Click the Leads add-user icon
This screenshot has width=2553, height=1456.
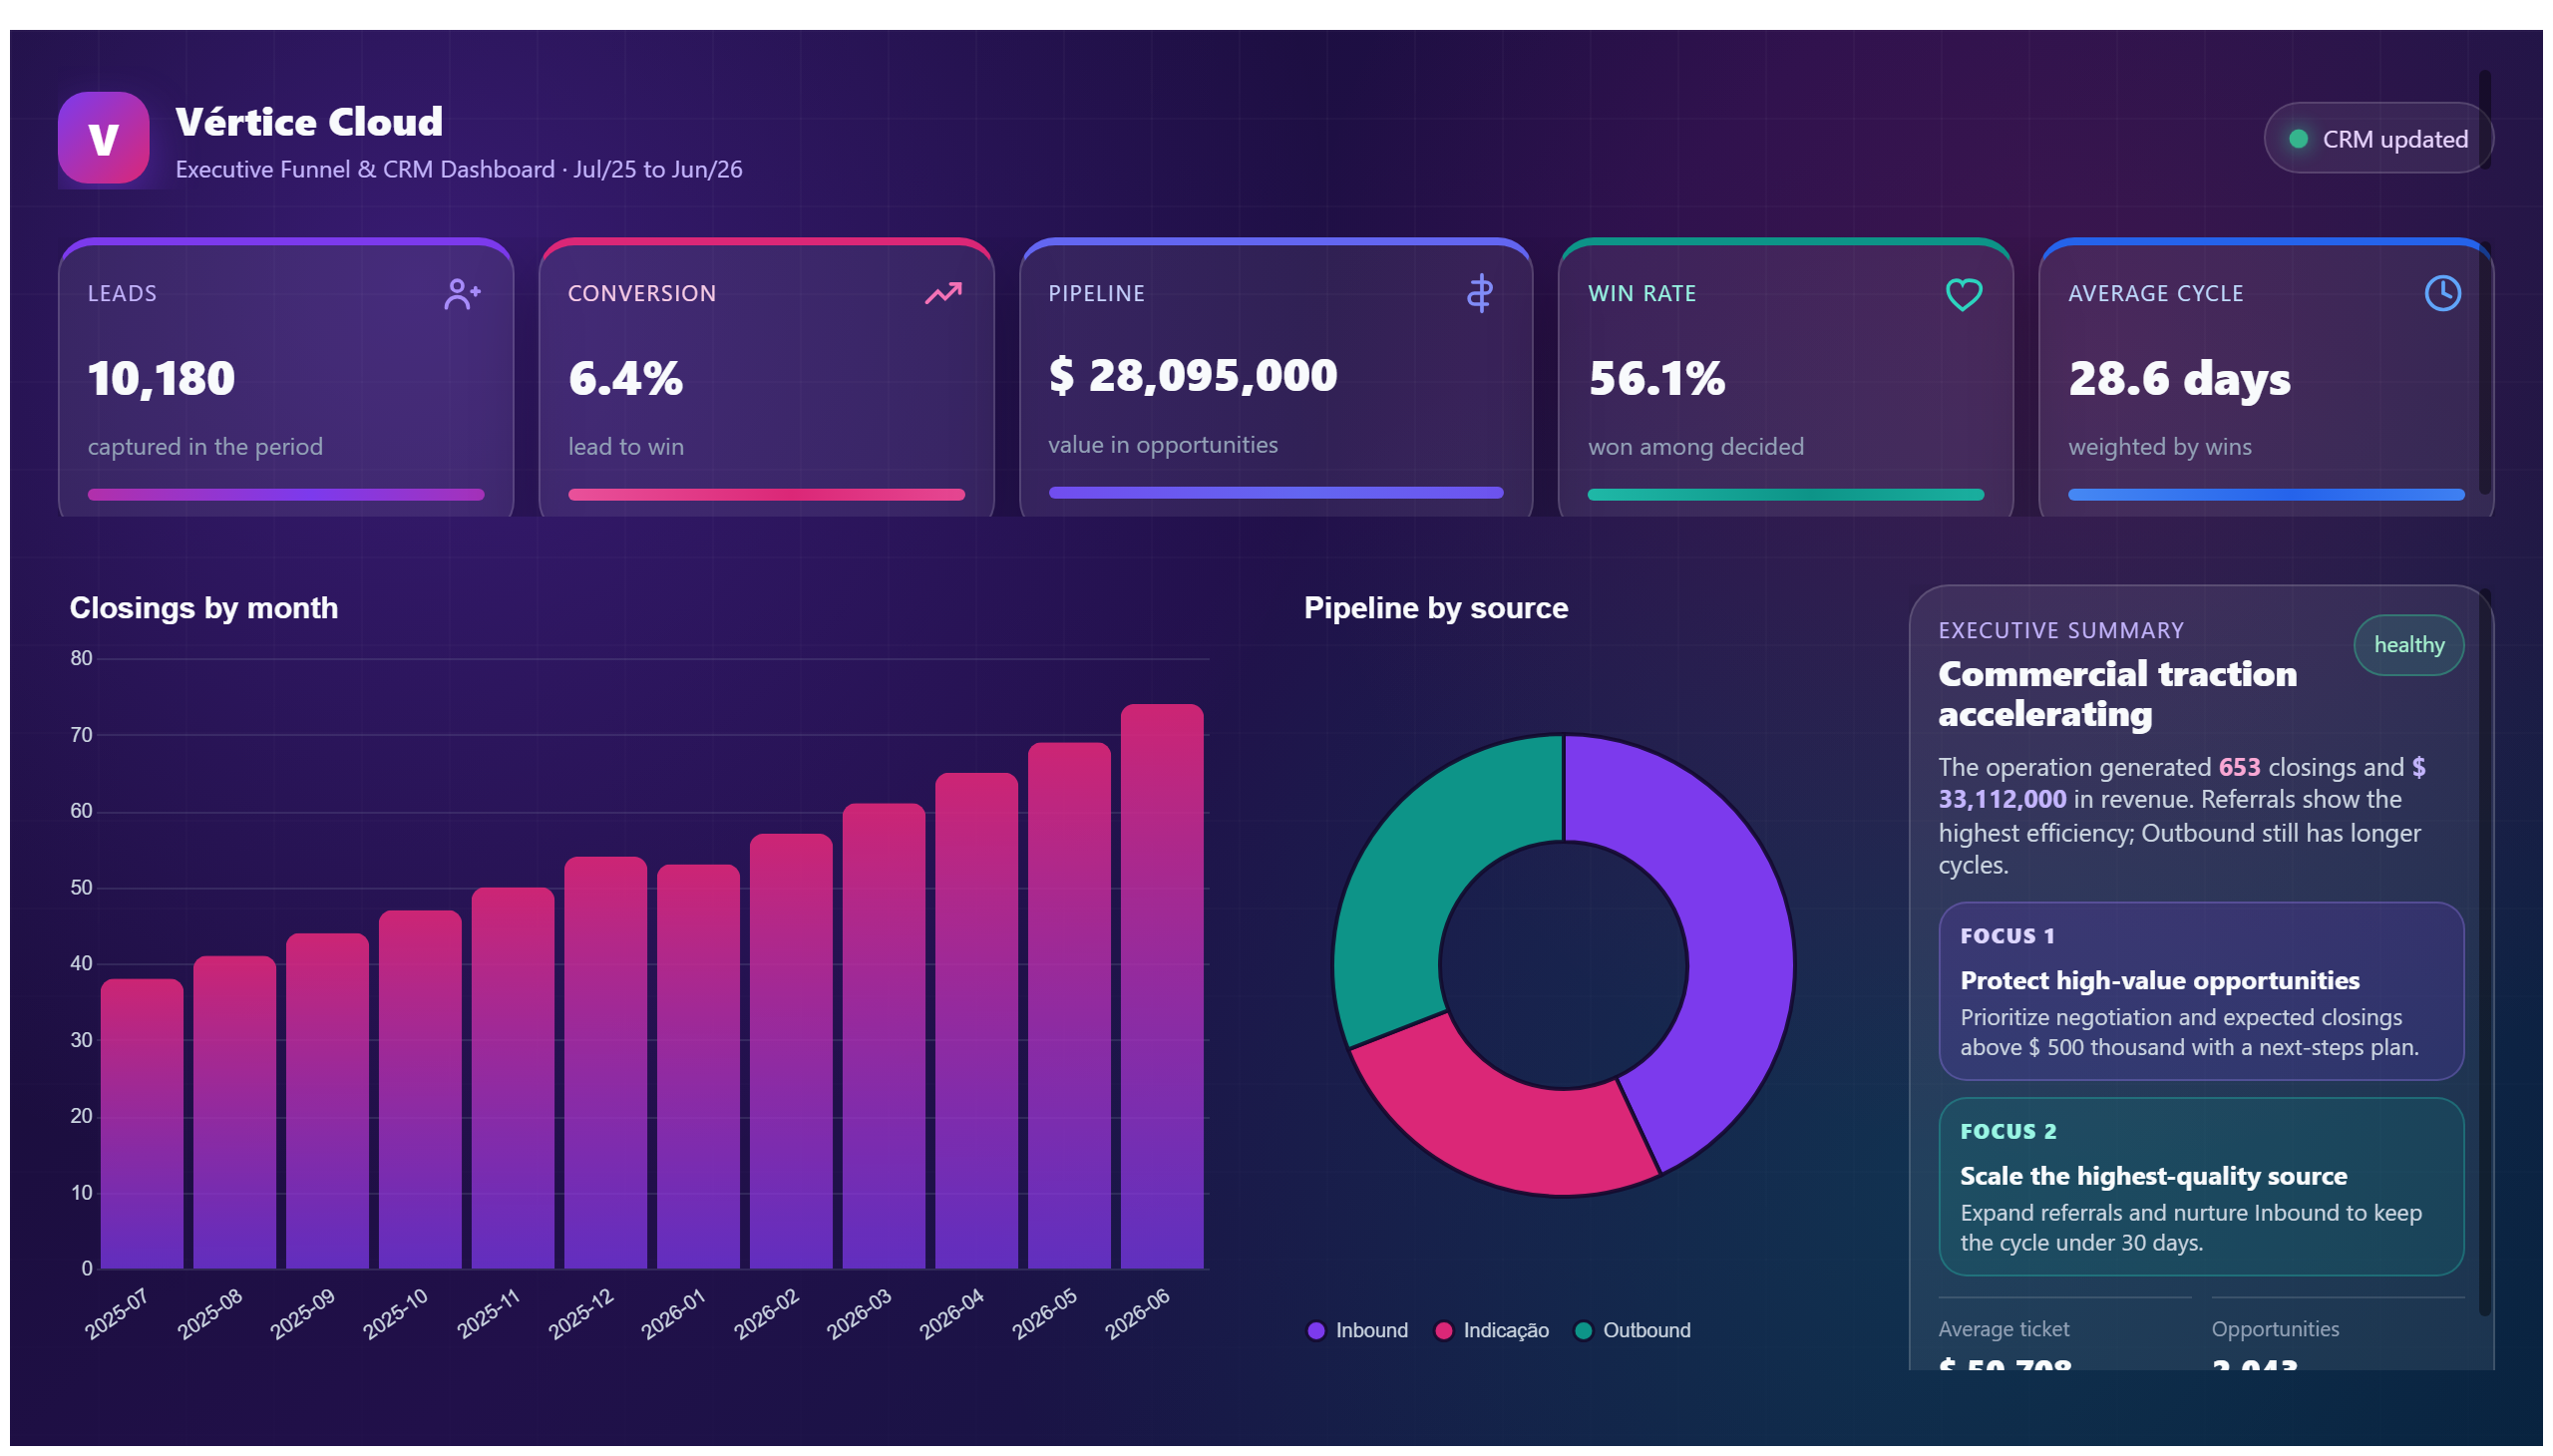[x=462, y=294]
